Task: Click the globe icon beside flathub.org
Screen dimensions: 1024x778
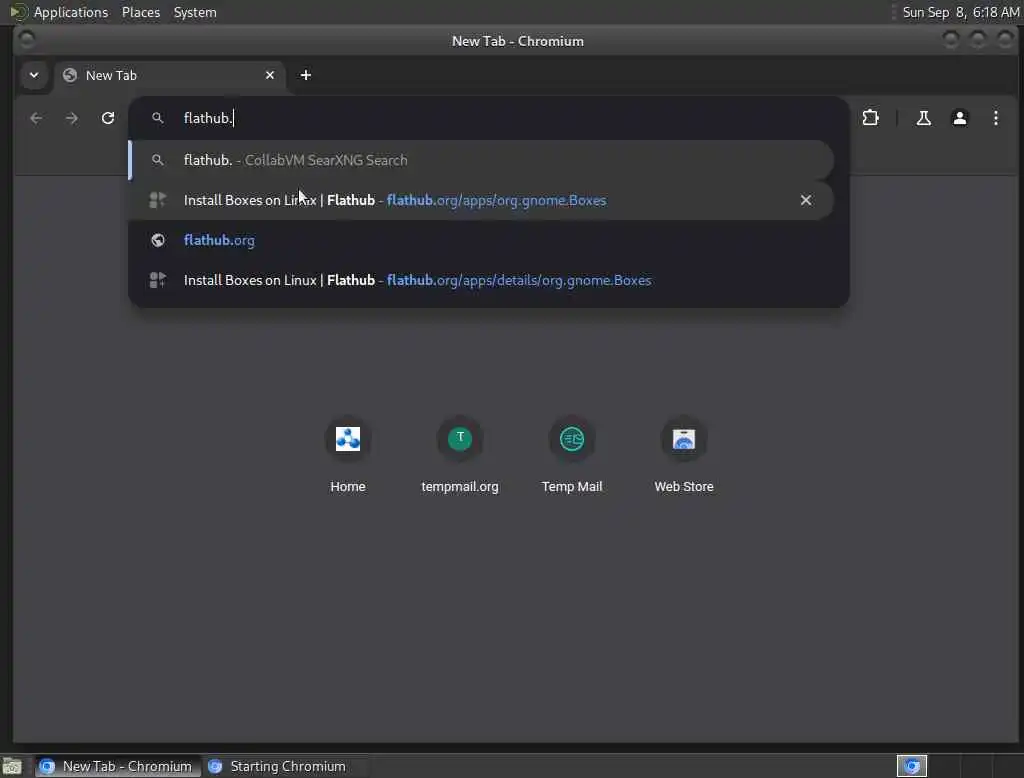Action: tap(157, 240)
